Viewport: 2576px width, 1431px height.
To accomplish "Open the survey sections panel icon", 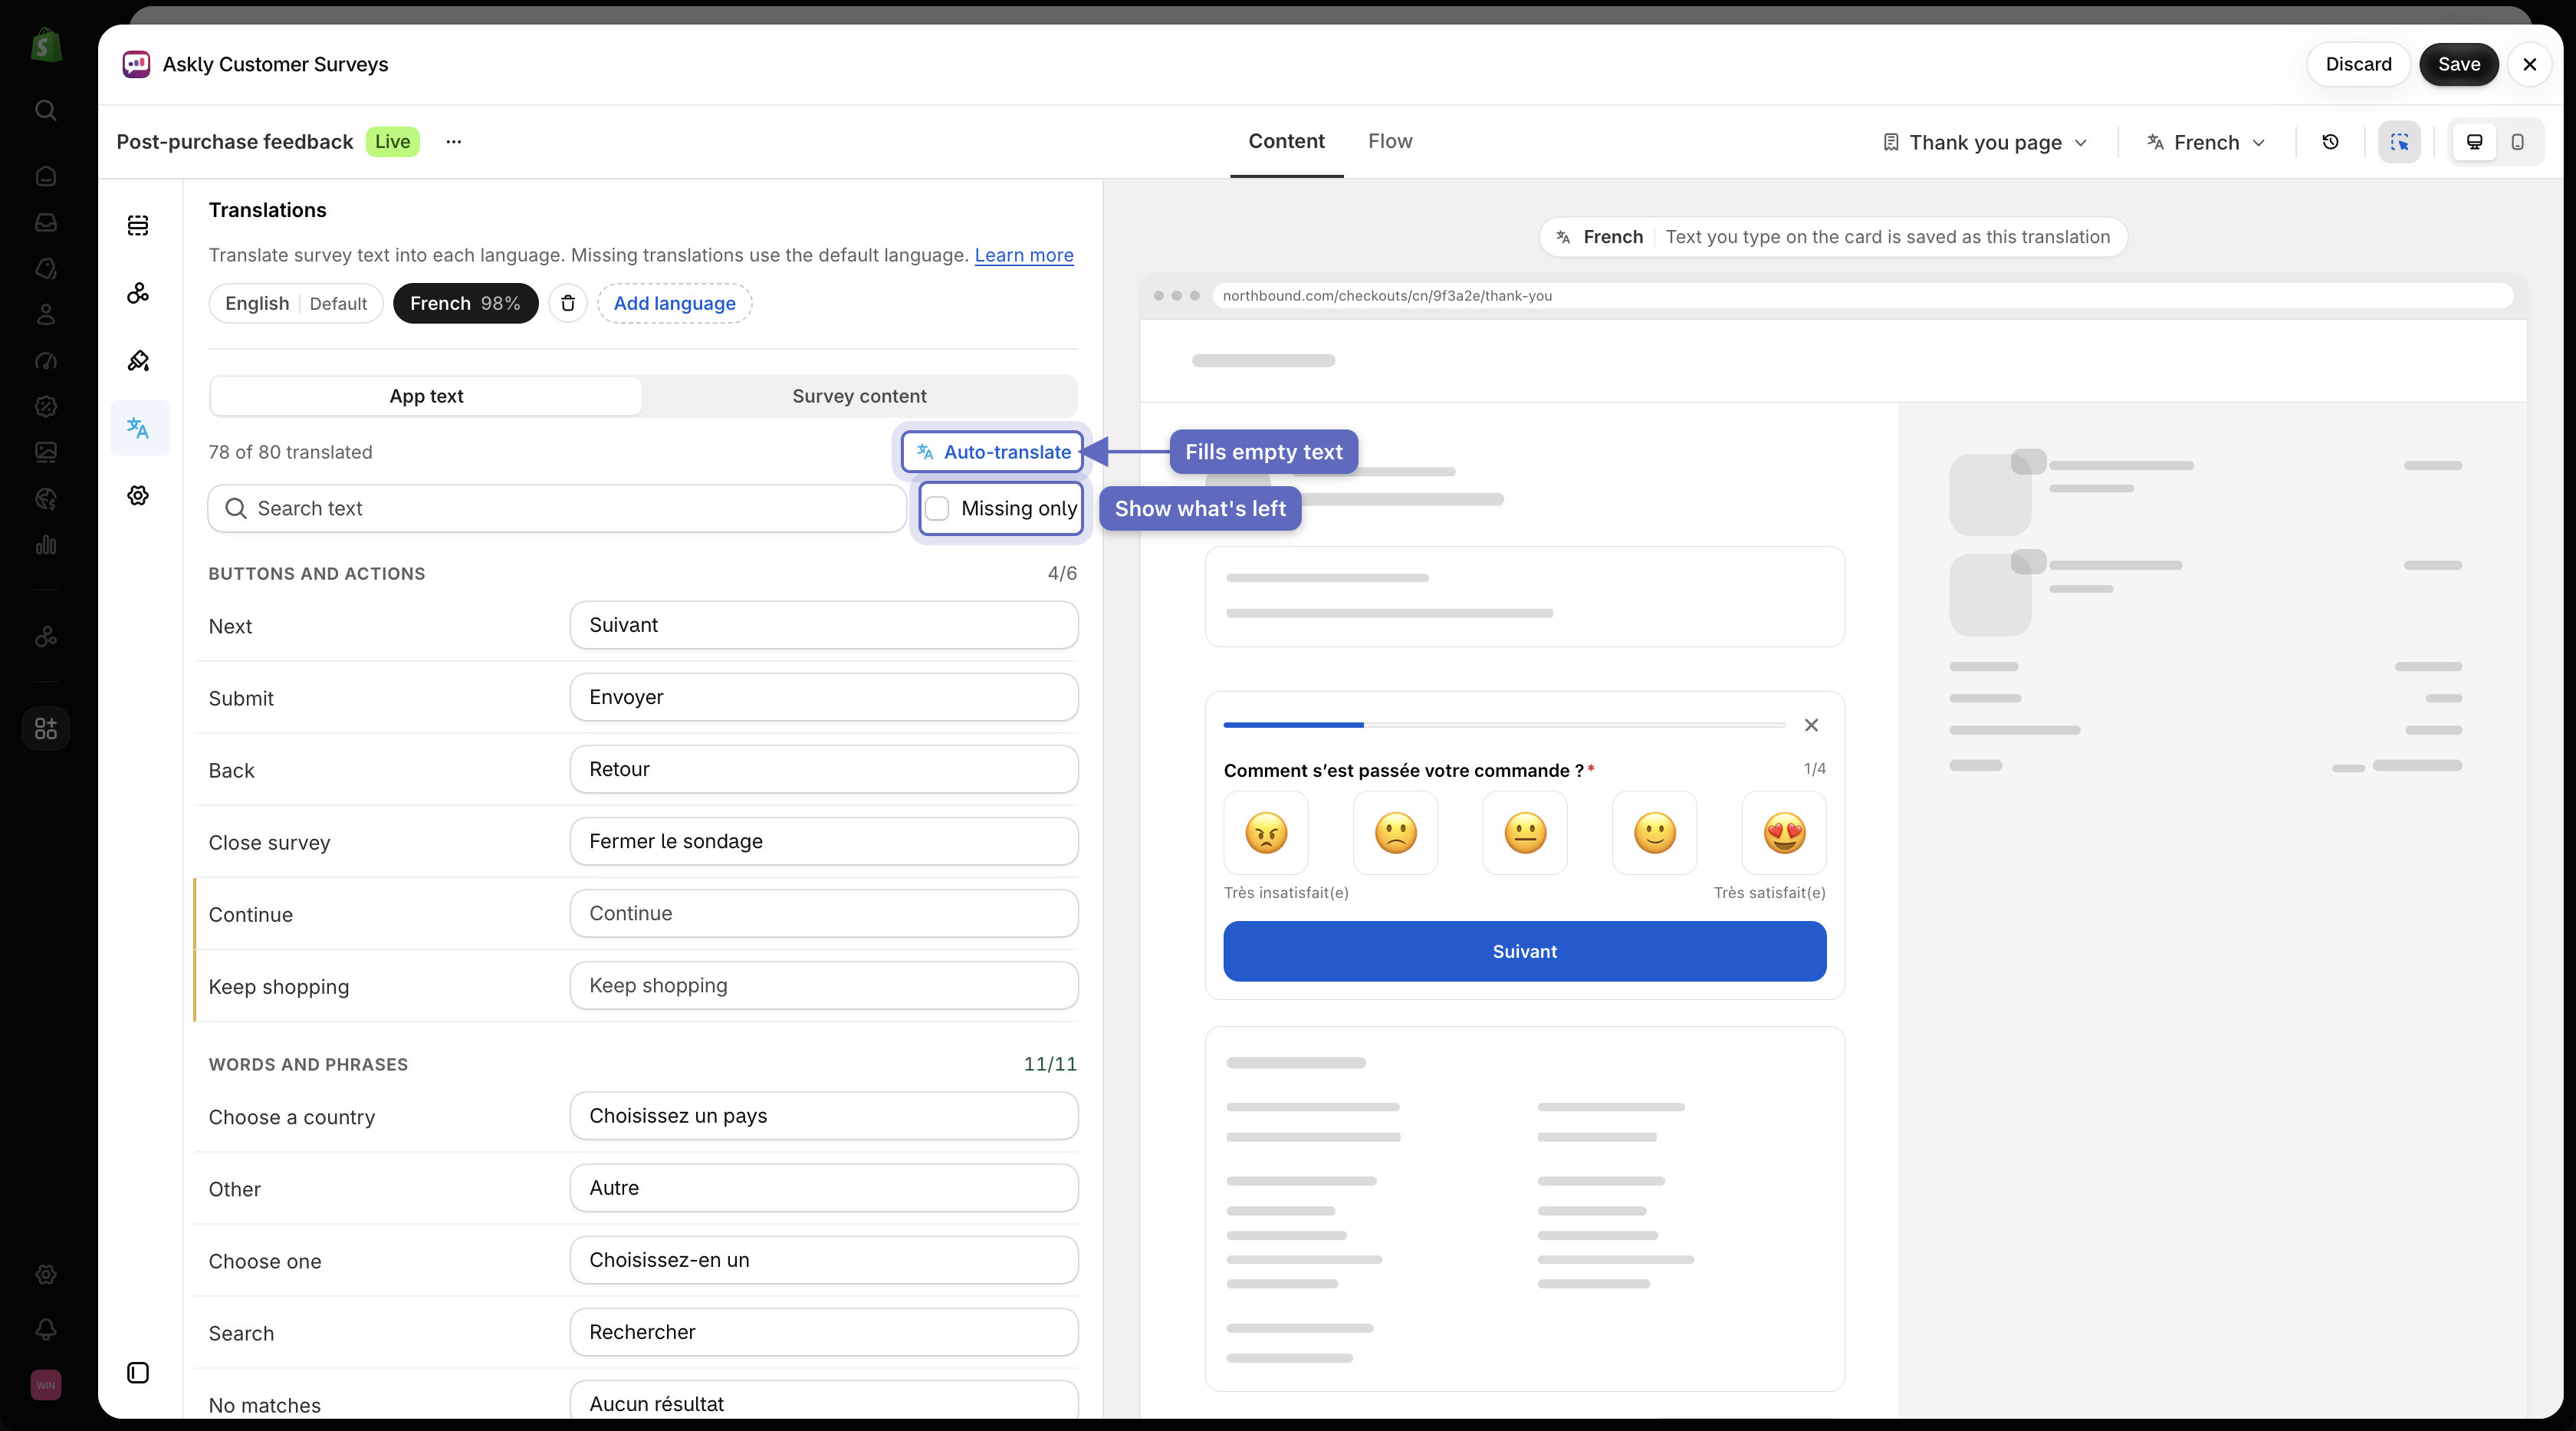I will point(138,225).
